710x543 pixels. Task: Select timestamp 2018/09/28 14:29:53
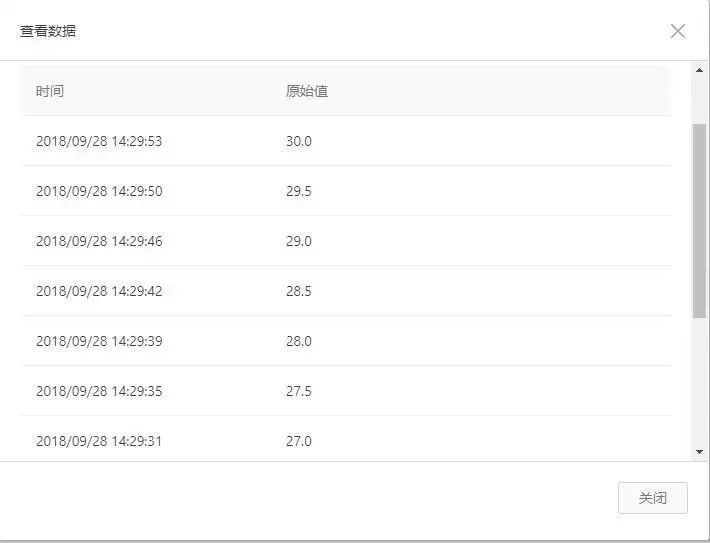99,141
